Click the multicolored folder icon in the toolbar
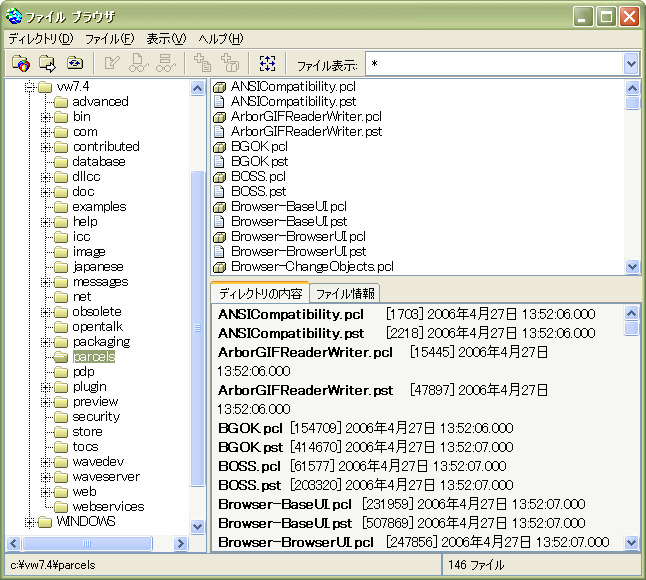This screenshot has height=580, width=646. click(x=20, y=64)
